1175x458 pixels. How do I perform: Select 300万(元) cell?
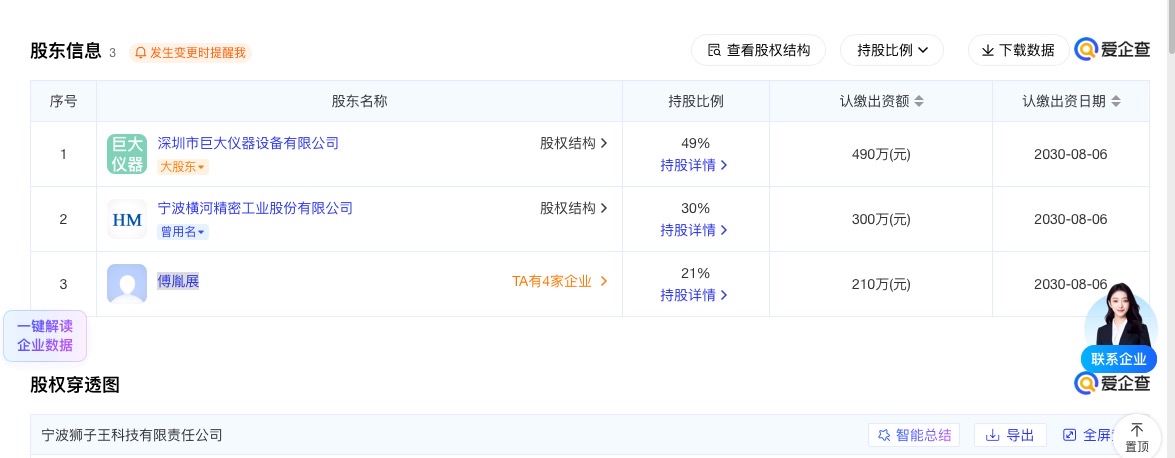tap(881, 220)
